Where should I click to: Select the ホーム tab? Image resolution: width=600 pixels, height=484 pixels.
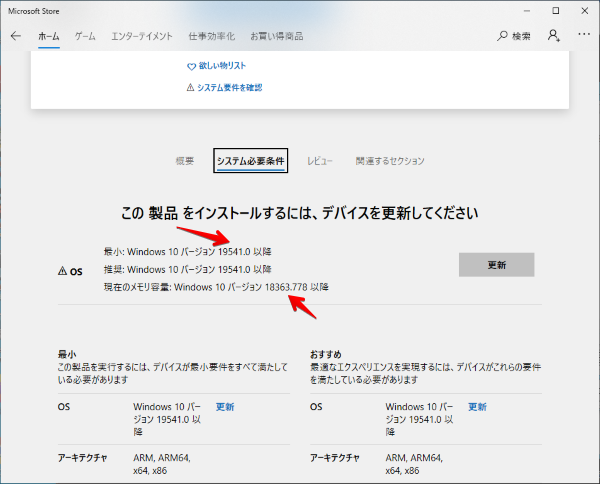49,36
